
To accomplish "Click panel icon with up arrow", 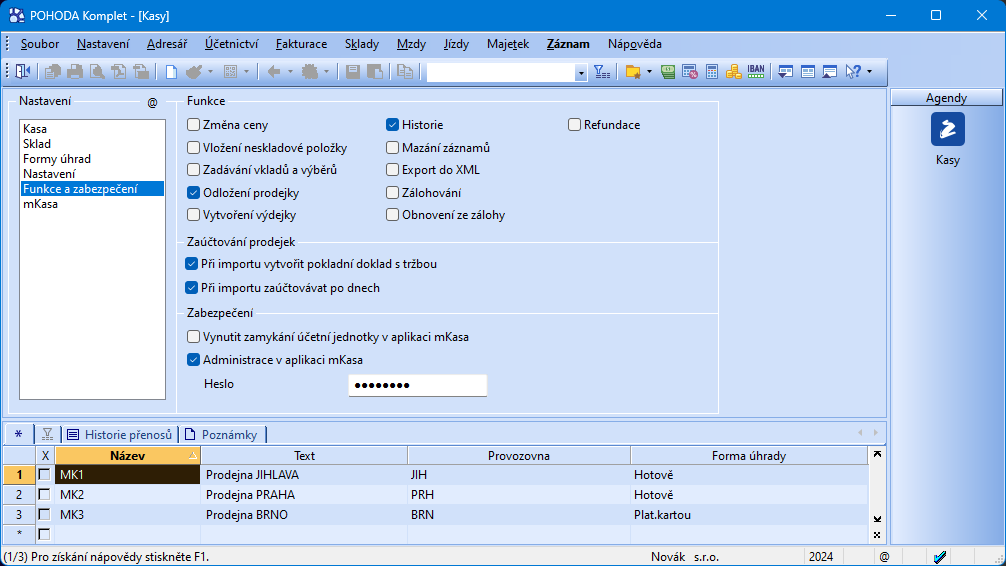I will click(x=830, y=72).
